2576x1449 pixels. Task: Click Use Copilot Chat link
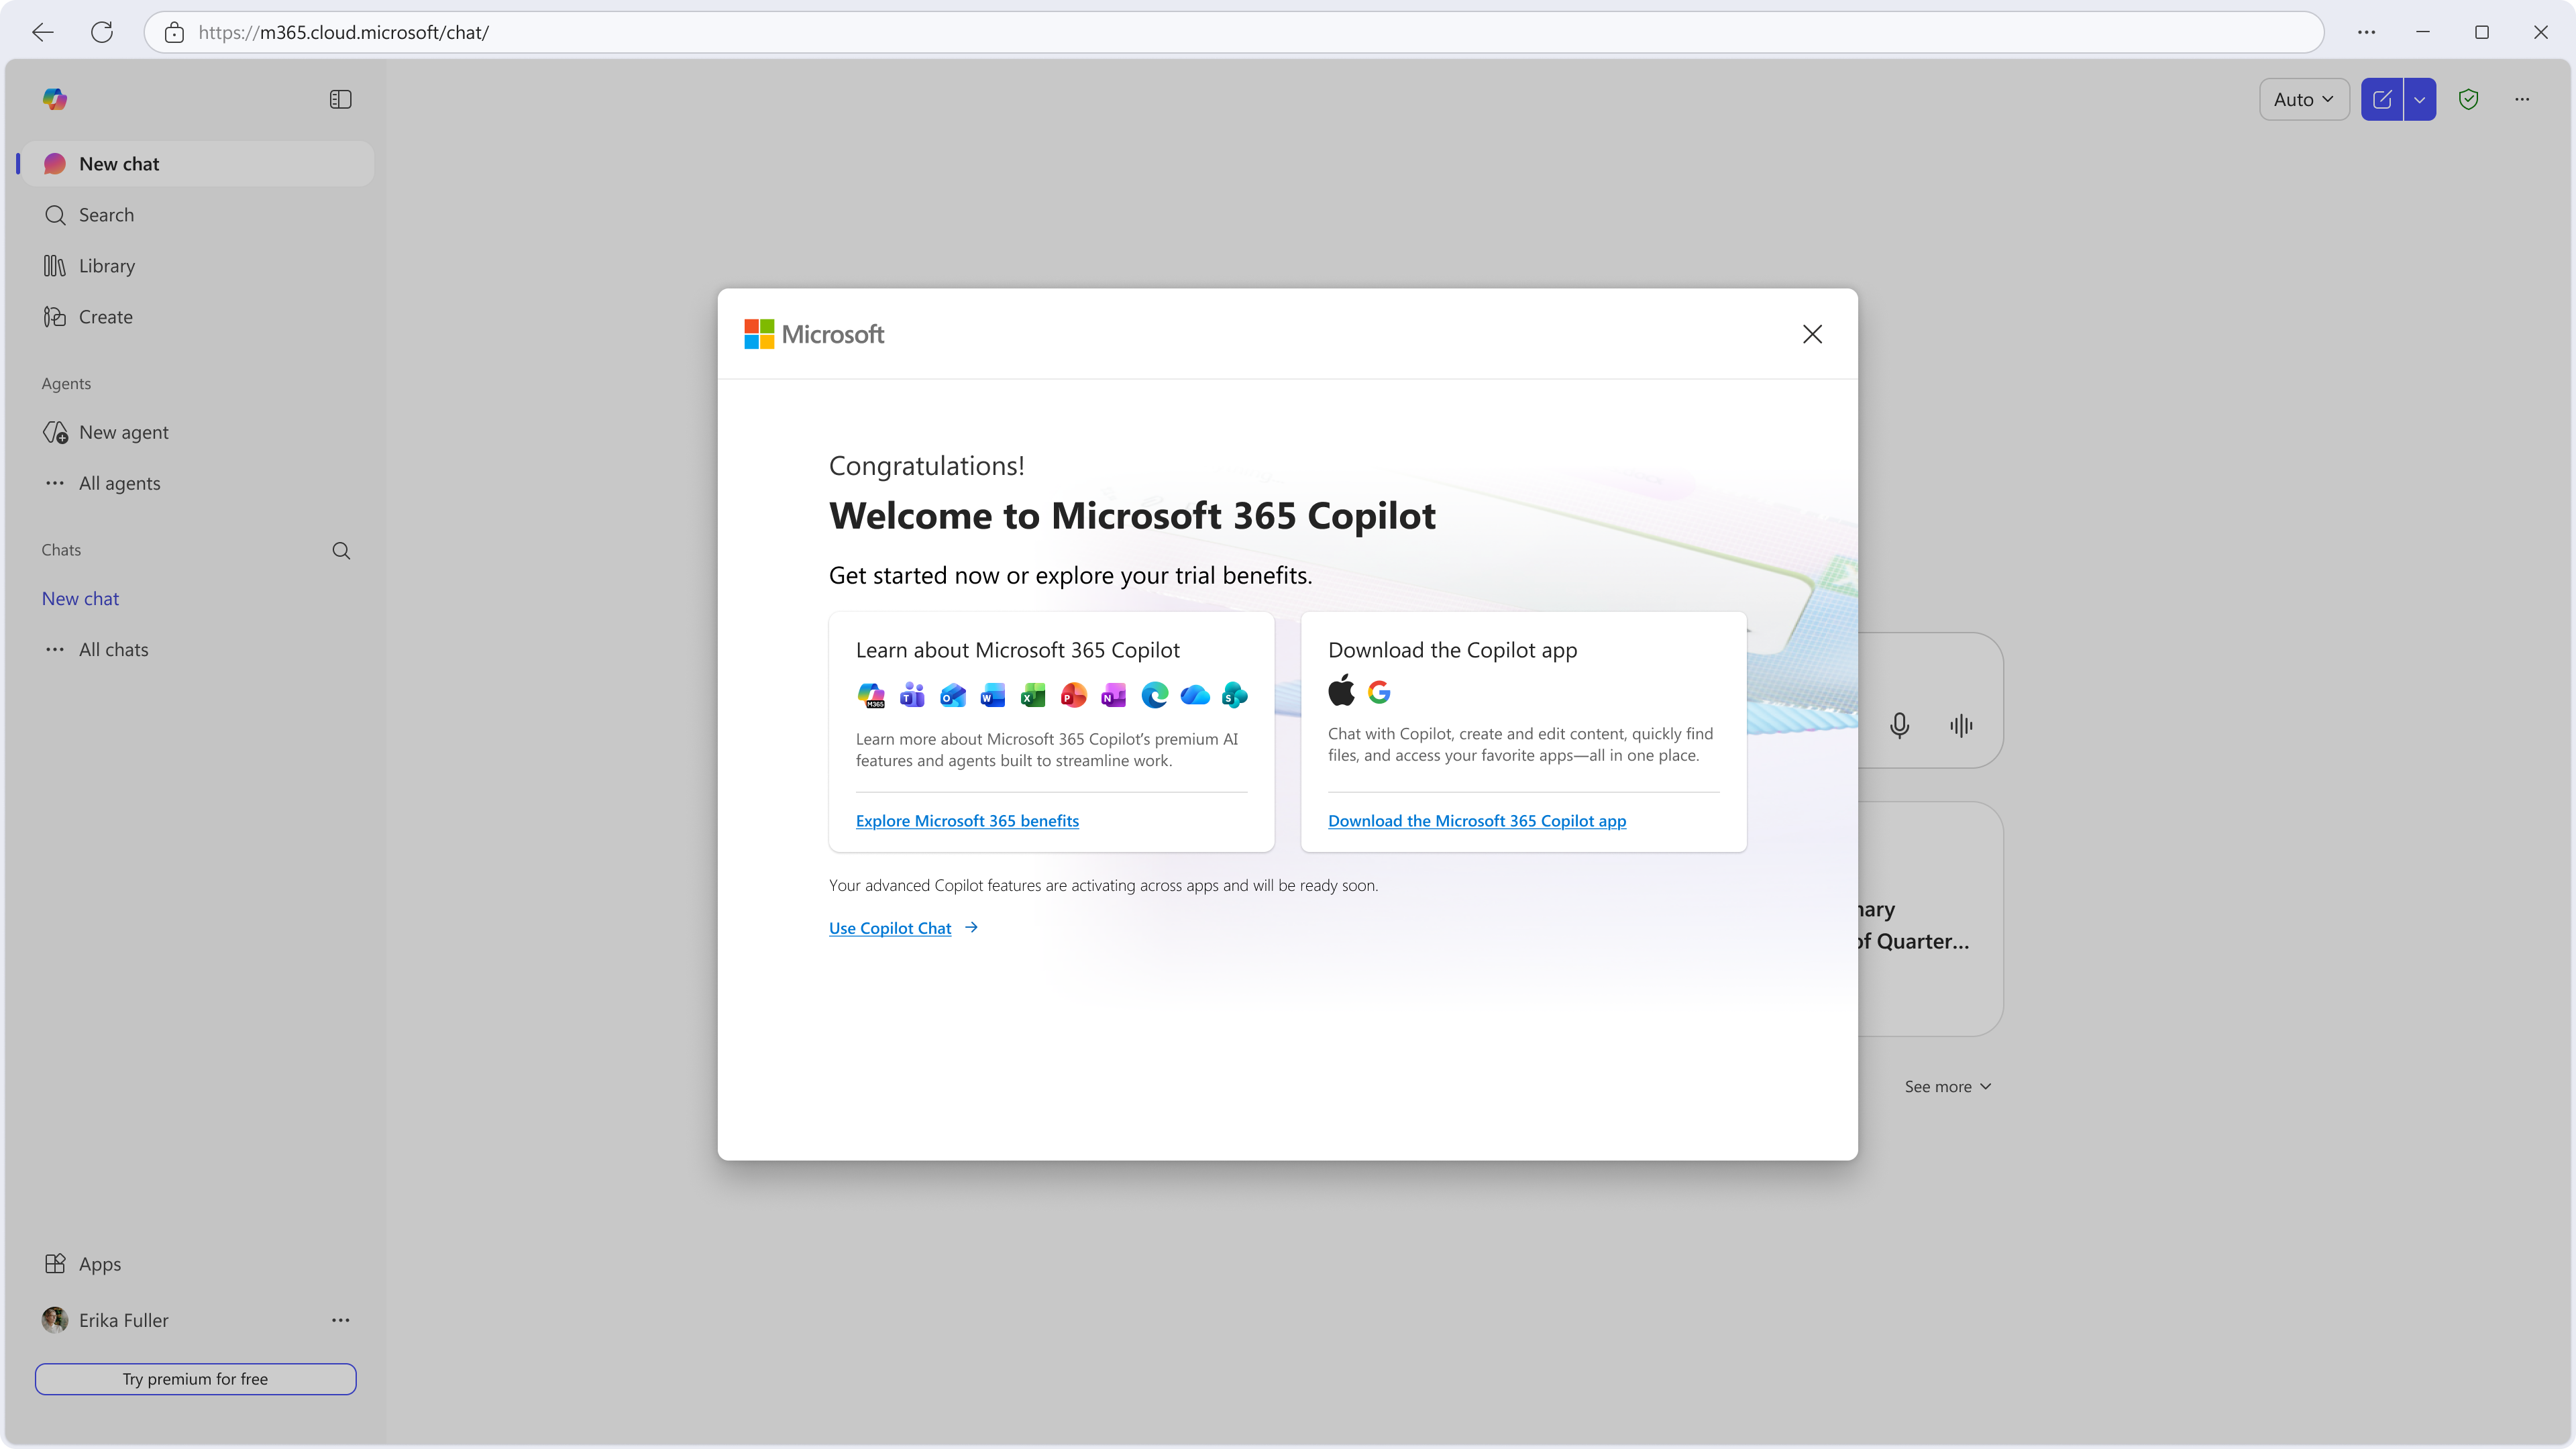coord(890,928)
